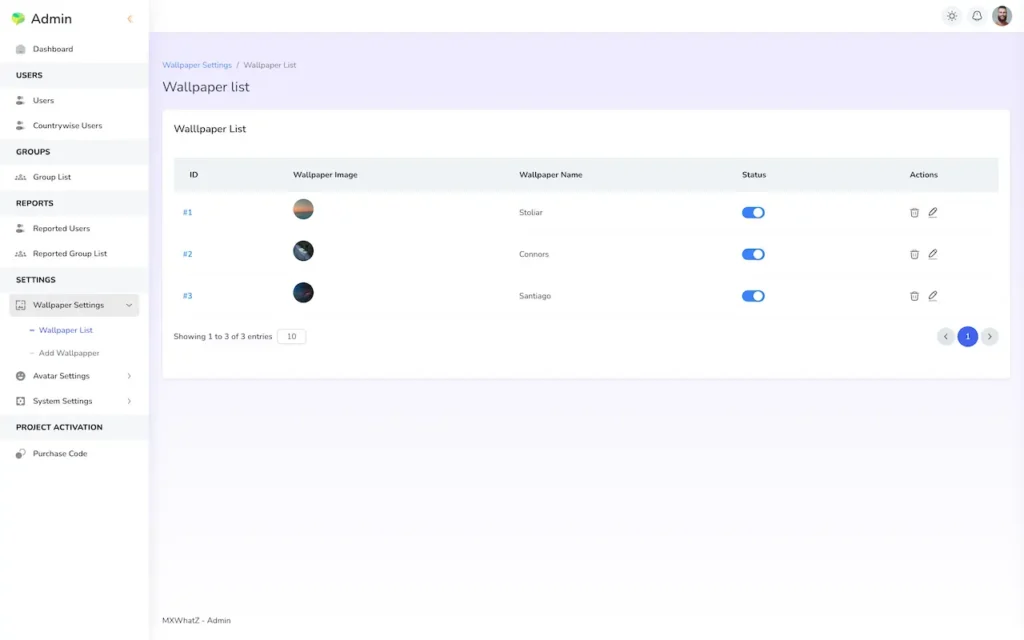Click the Avatar Settings icon
Image resolution: width=1024 pixels, height=640 pixels.
point(20,376)
